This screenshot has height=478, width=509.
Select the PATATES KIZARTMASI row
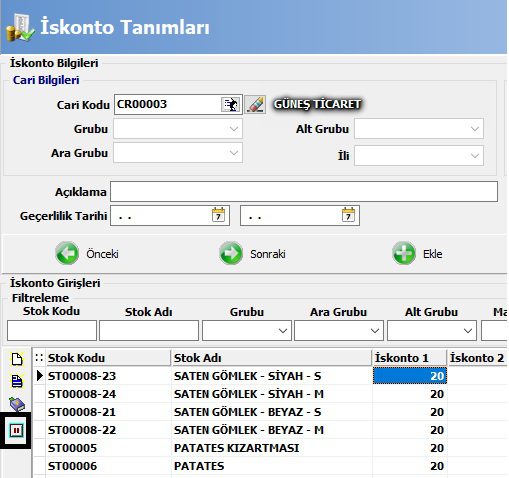coord(270,448)
